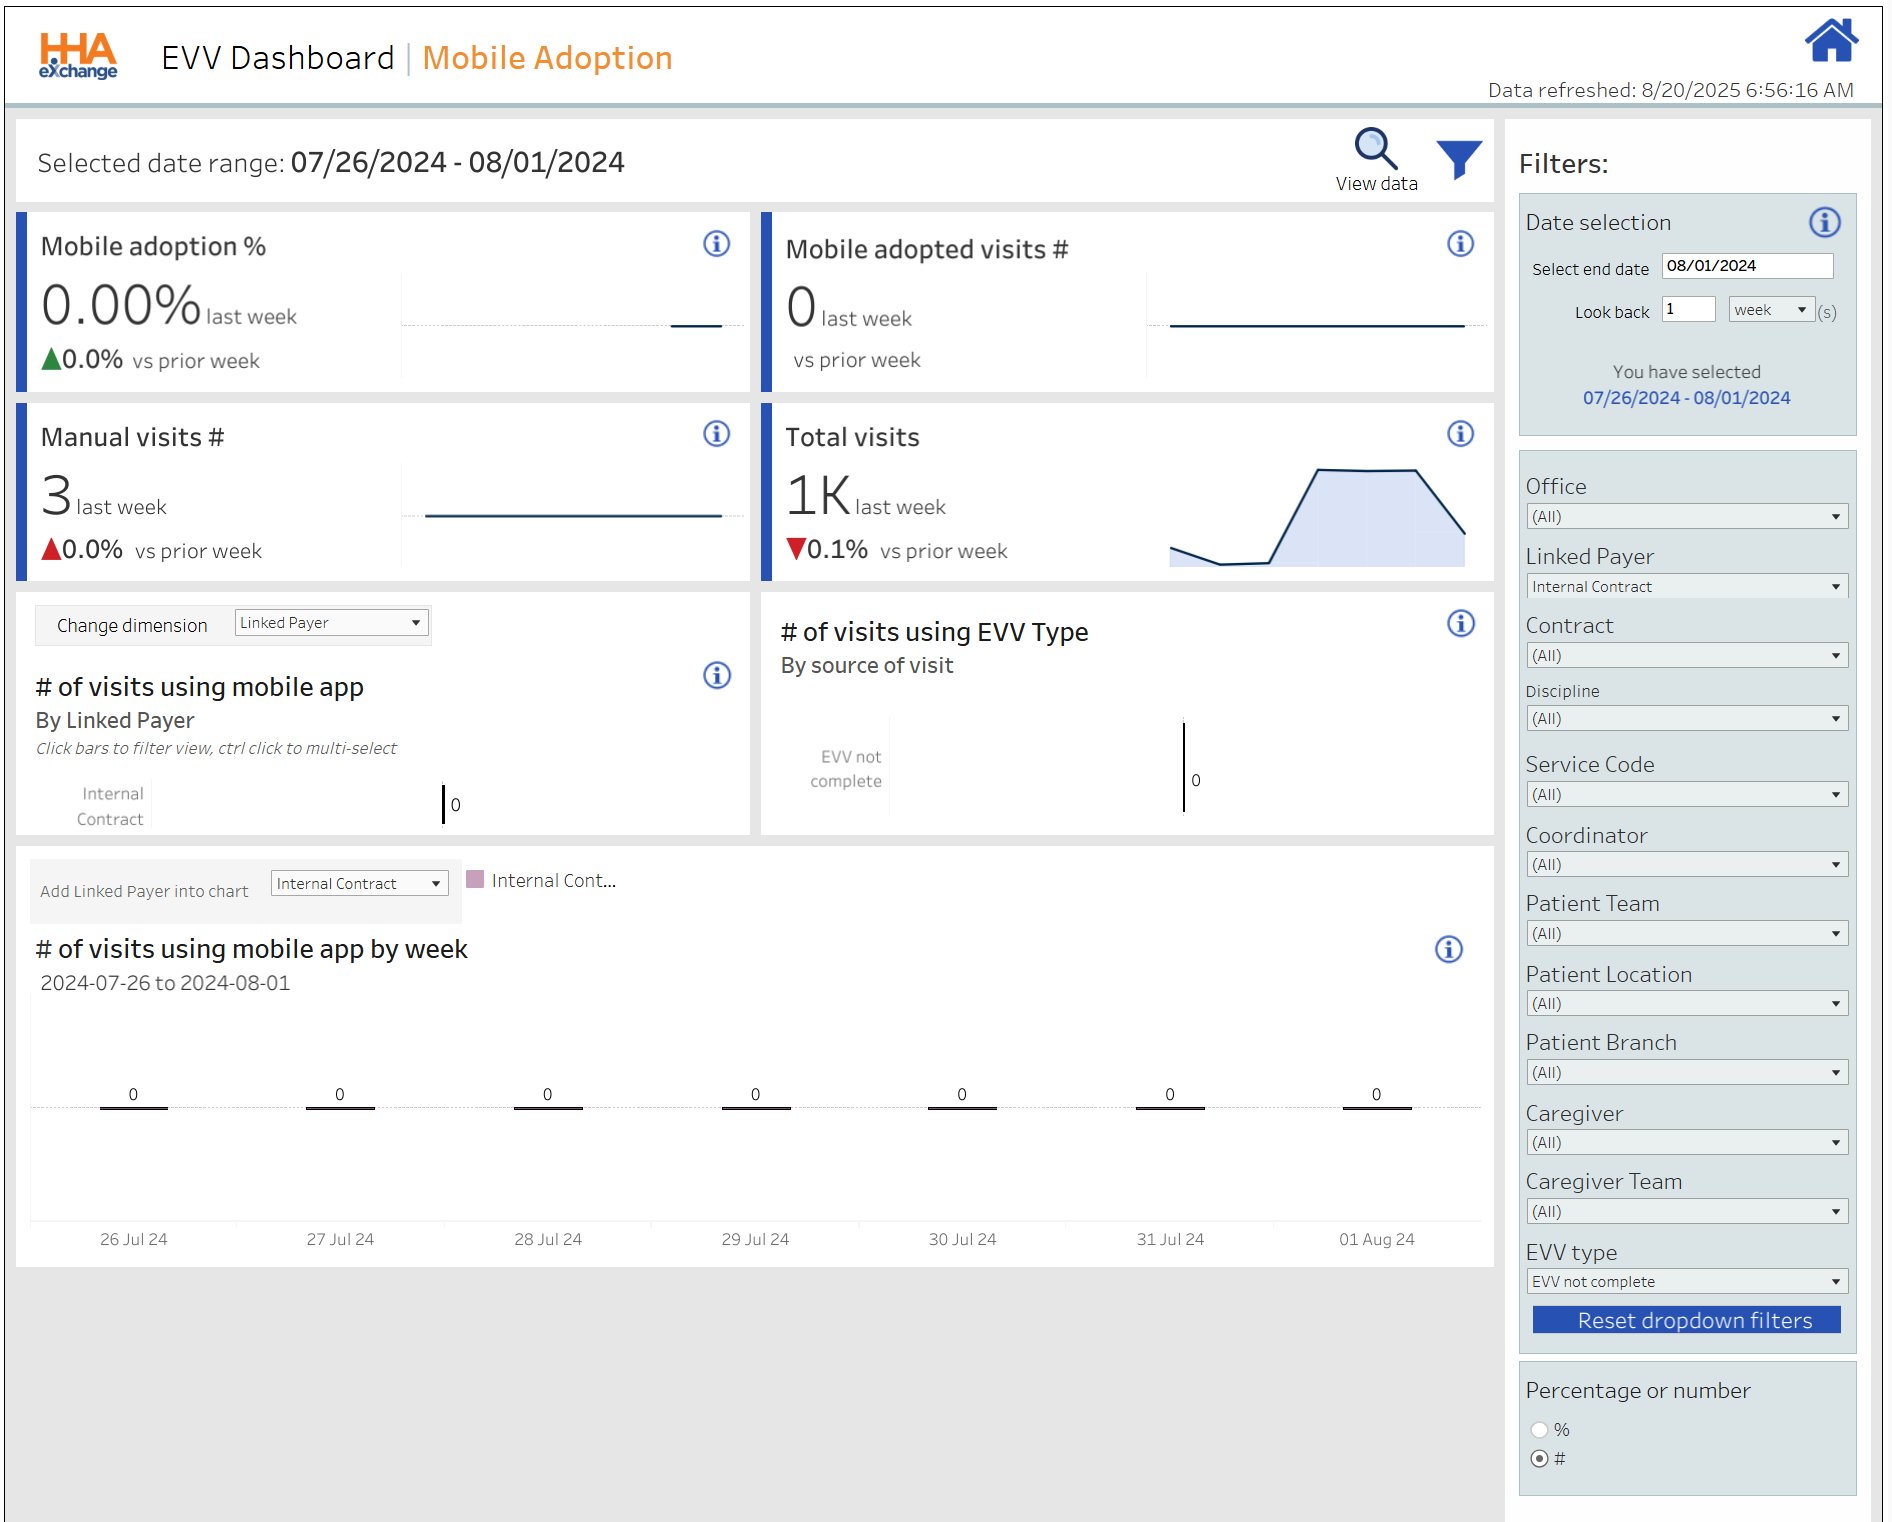Open the Add Linked Payer into chart dropdown

coord(359,884)
